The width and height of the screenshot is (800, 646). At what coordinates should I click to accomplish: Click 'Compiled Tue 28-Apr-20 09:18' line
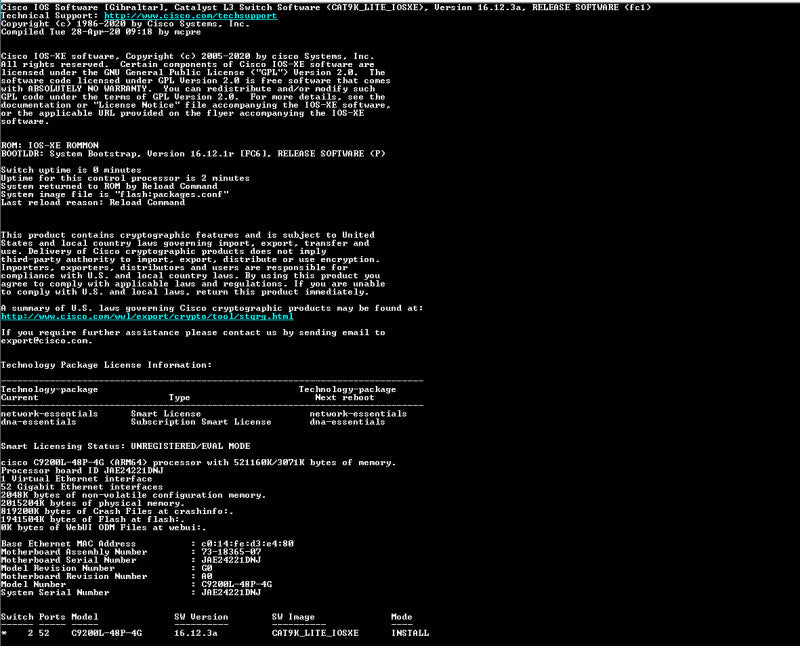[x=101, y=32]
